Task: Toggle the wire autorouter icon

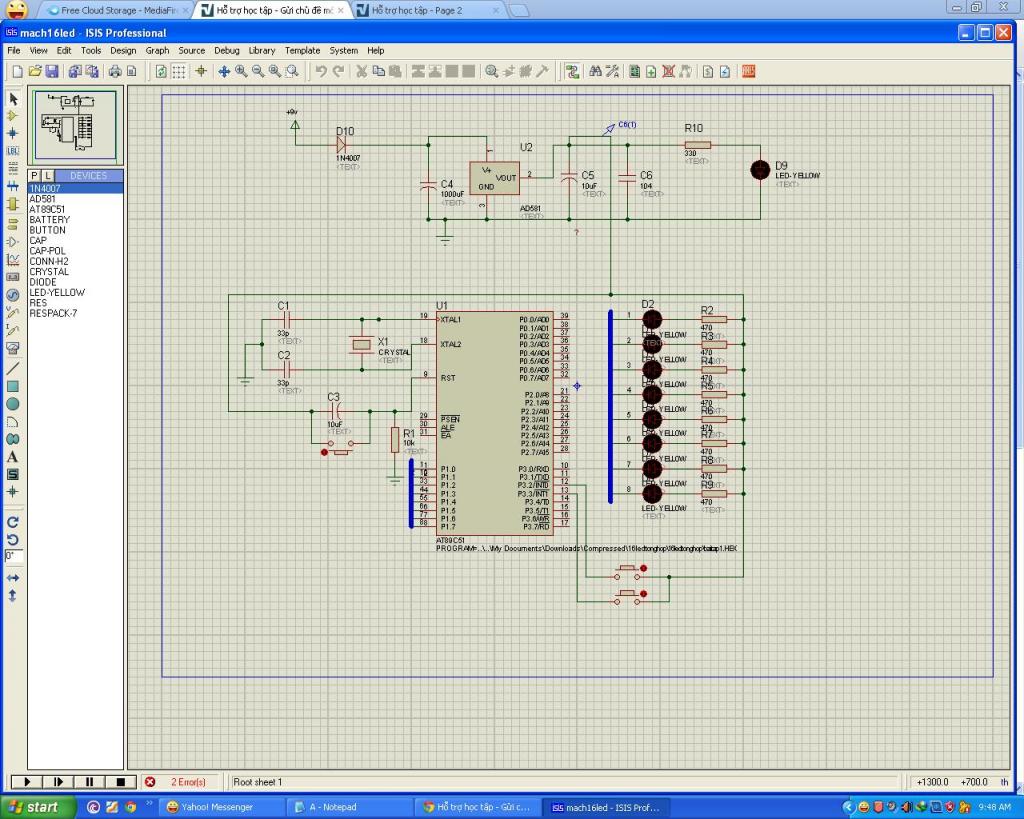Action: pyautogui.click(x=572, y=71)
